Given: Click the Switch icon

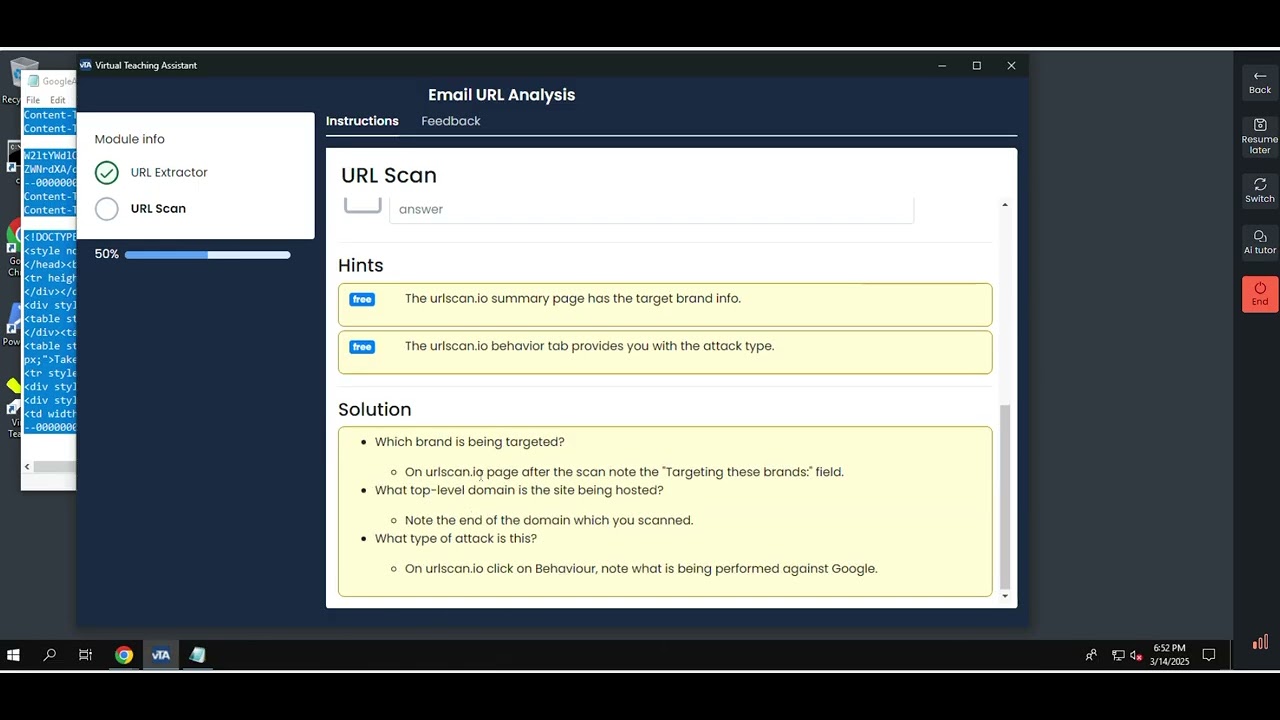Looking at the screenshot, I should click(1259, 190).
